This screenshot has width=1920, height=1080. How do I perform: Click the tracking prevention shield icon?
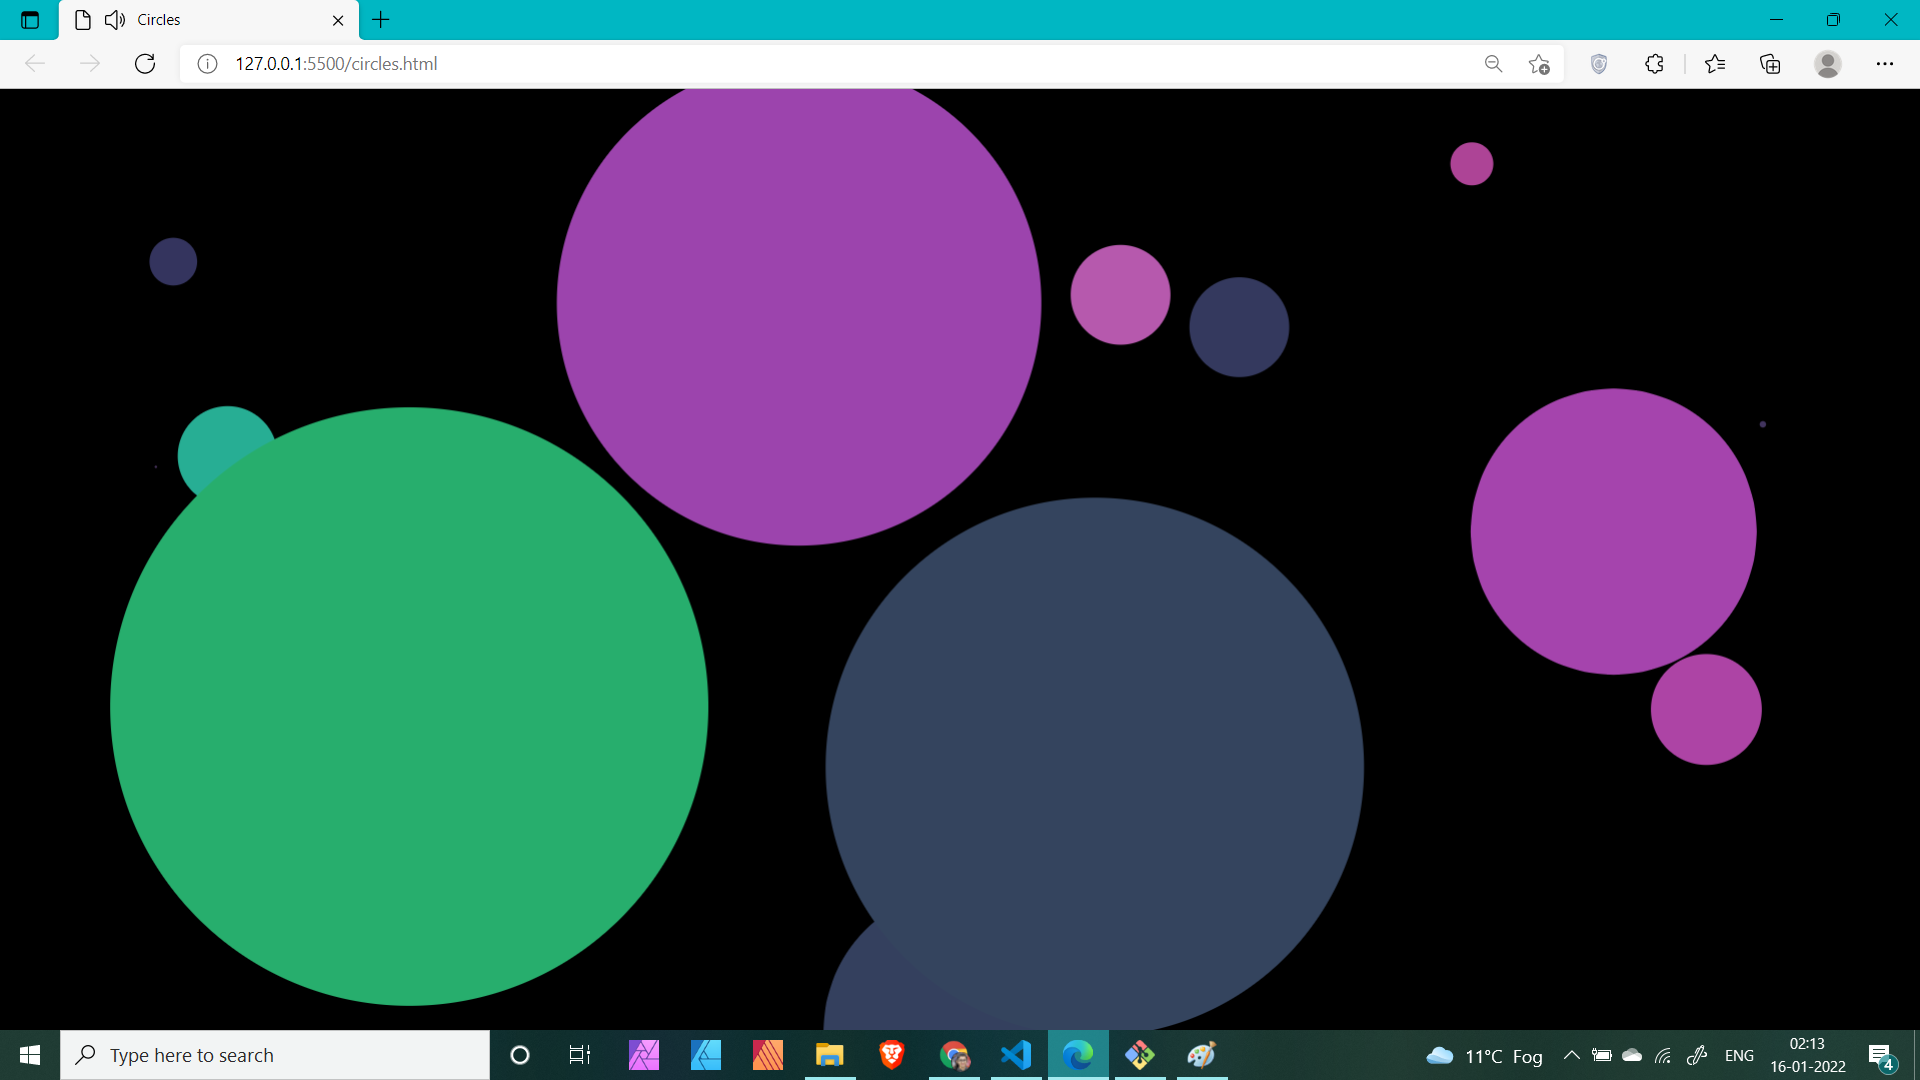[1599, 64]
